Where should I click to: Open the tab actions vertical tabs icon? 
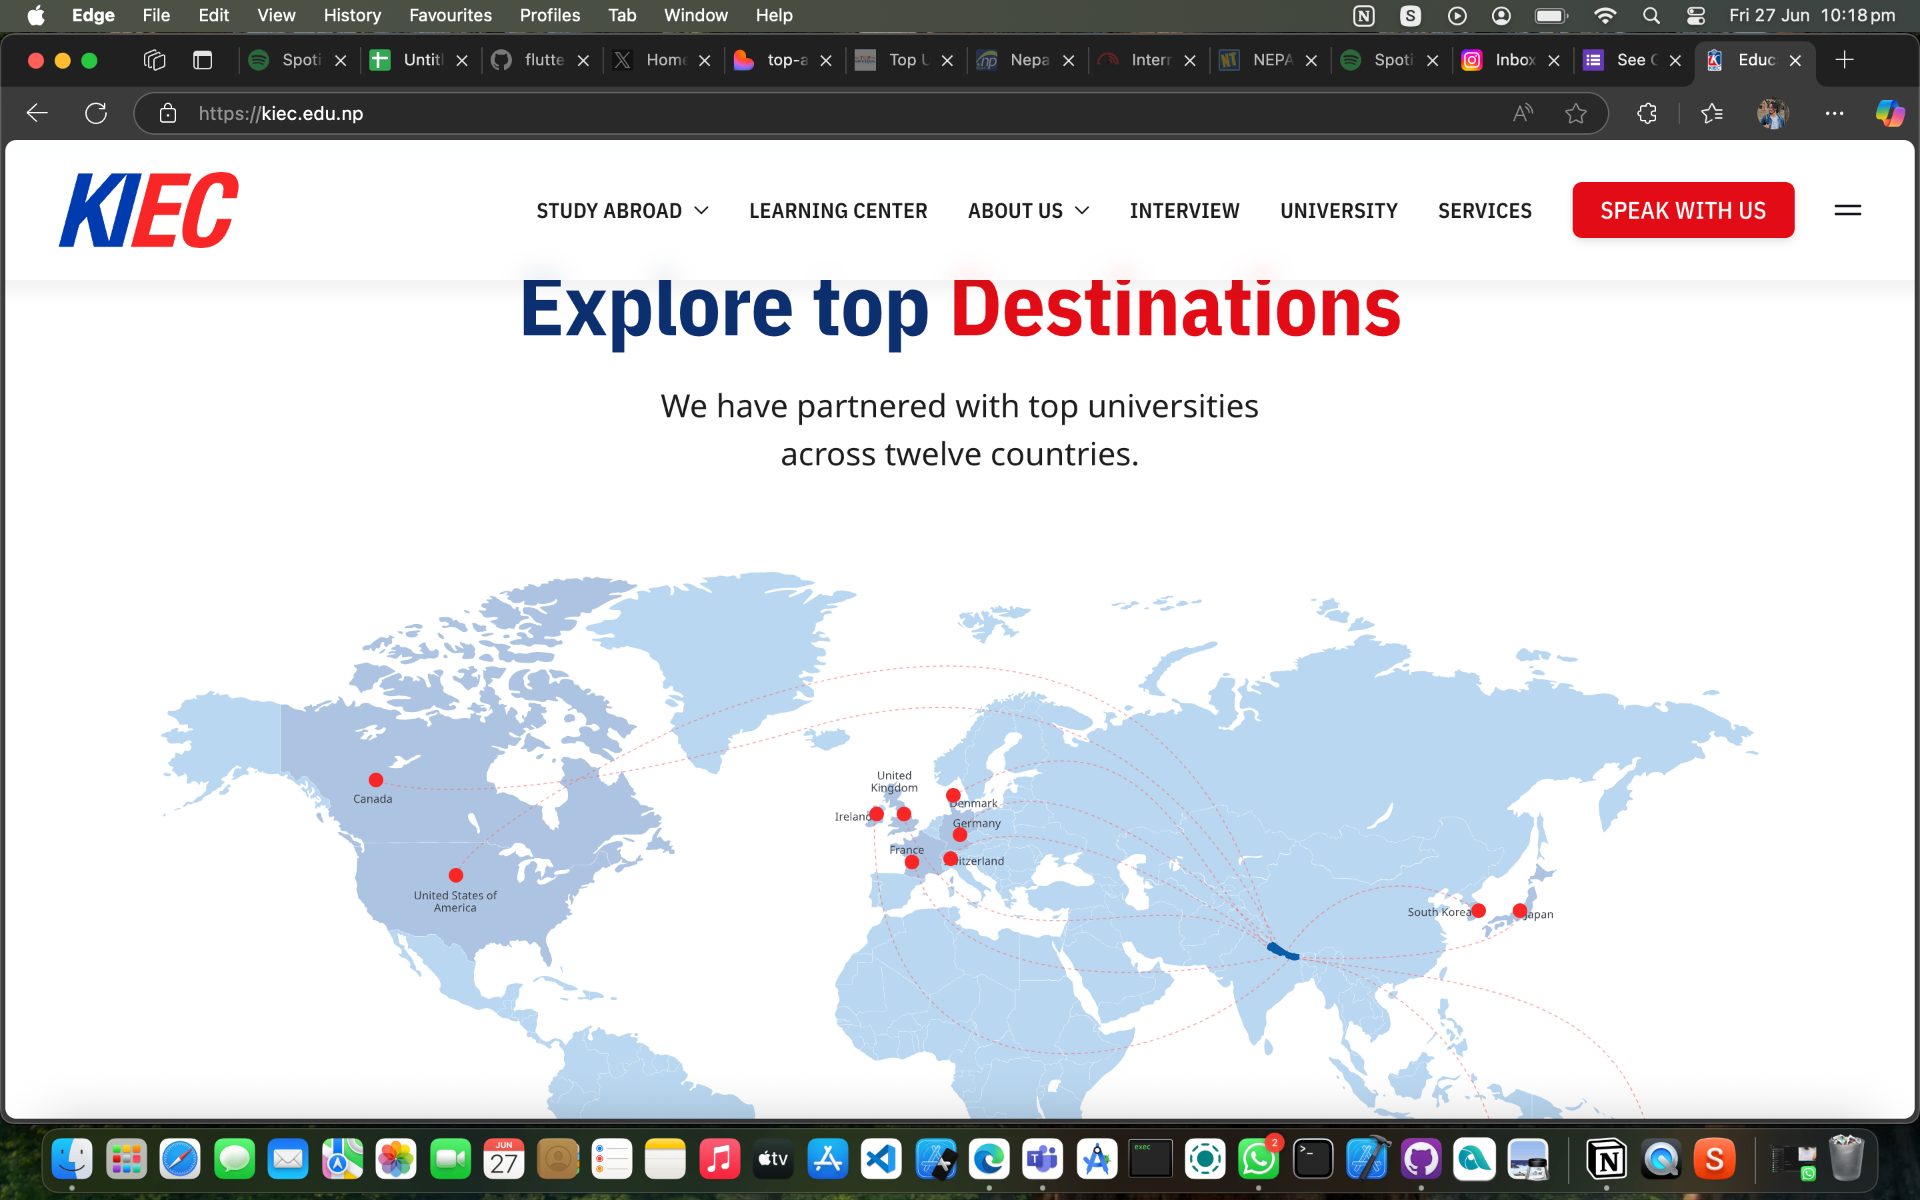[x=202, y=60]
